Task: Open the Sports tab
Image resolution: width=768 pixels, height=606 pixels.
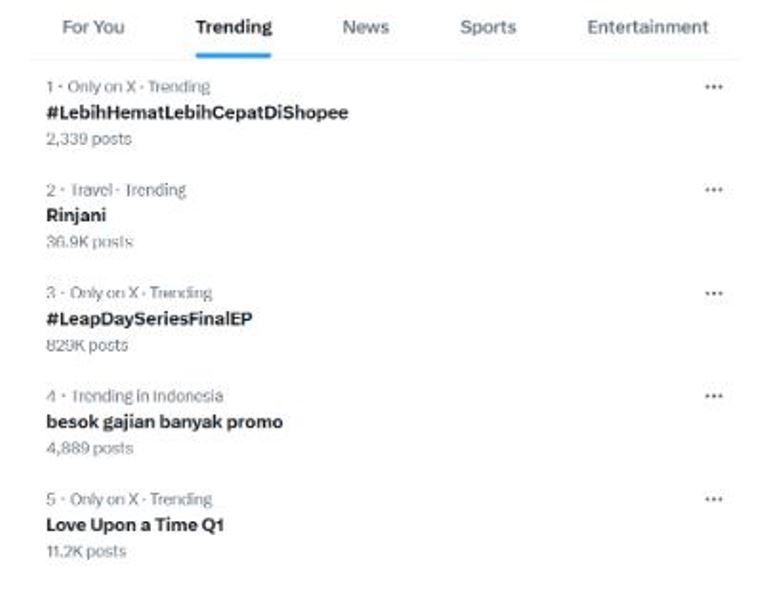Action: (x=488, y=27)
